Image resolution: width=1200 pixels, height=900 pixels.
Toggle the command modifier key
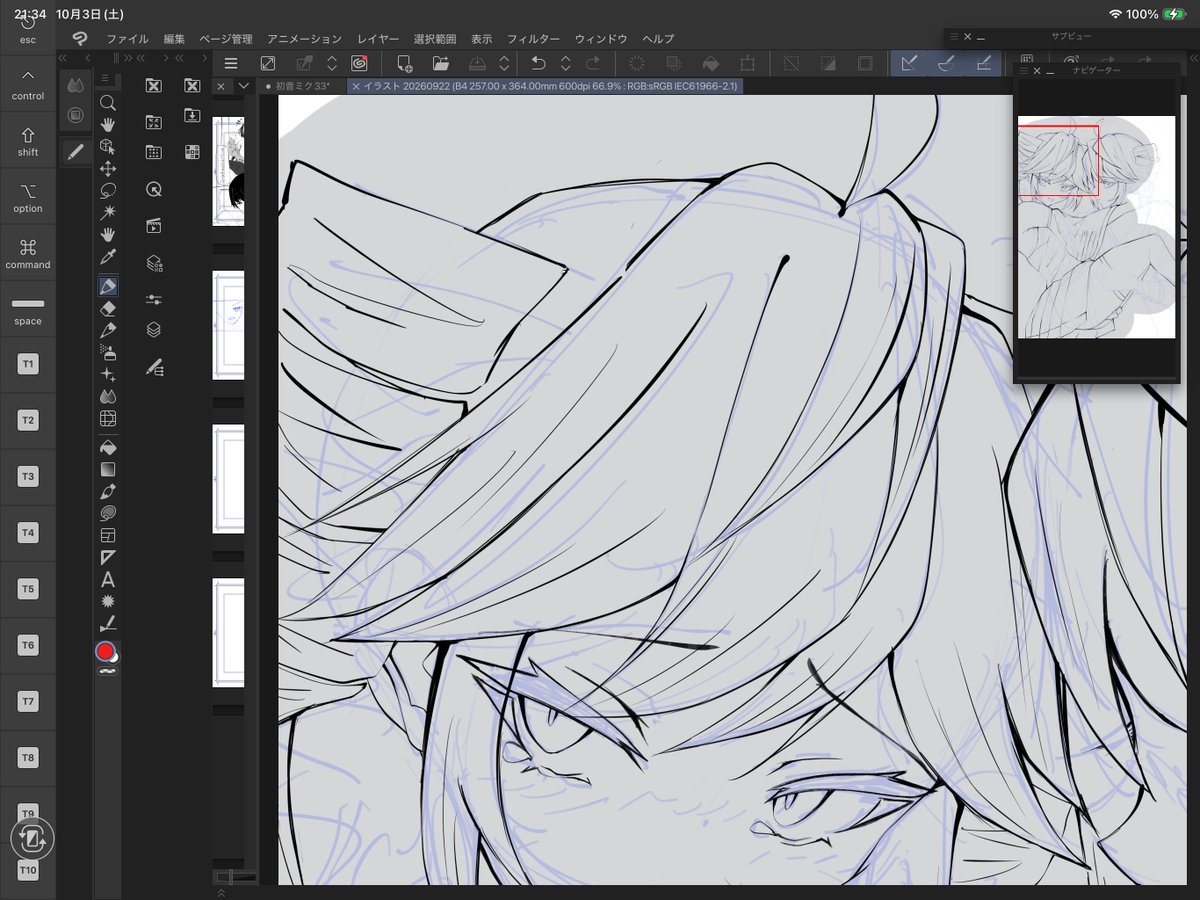coord(28,254)
